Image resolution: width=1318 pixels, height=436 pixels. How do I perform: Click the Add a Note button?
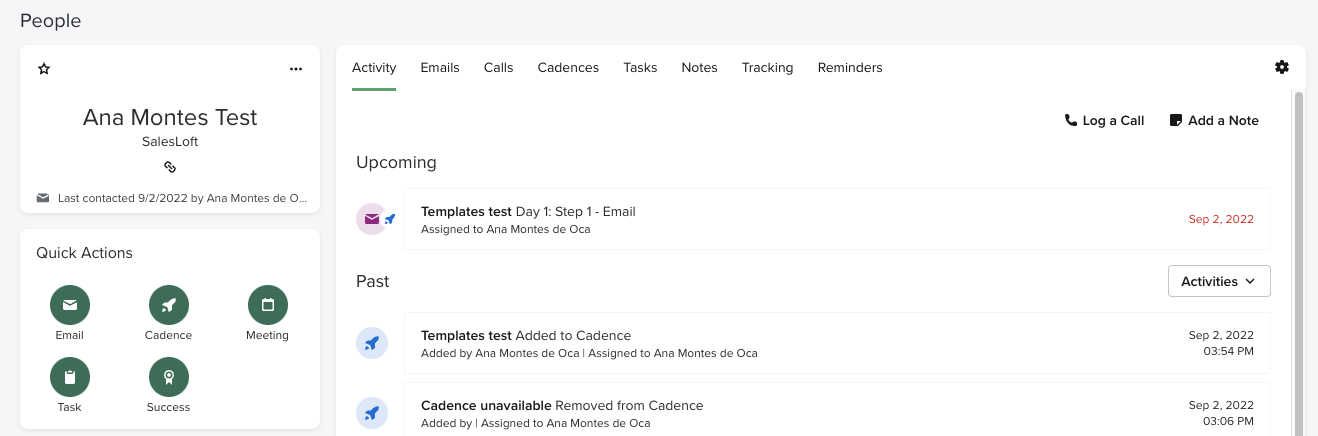pyautogui.click(x=1214, y=120)
